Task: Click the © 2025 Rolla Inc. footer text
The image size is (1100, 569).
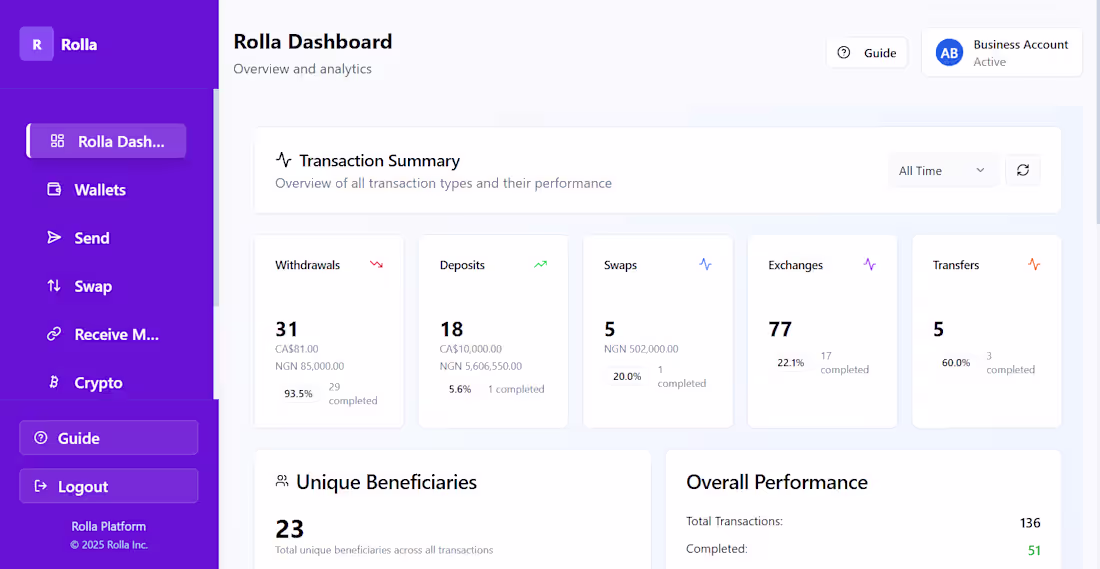Action: click(x=109, y=544)
